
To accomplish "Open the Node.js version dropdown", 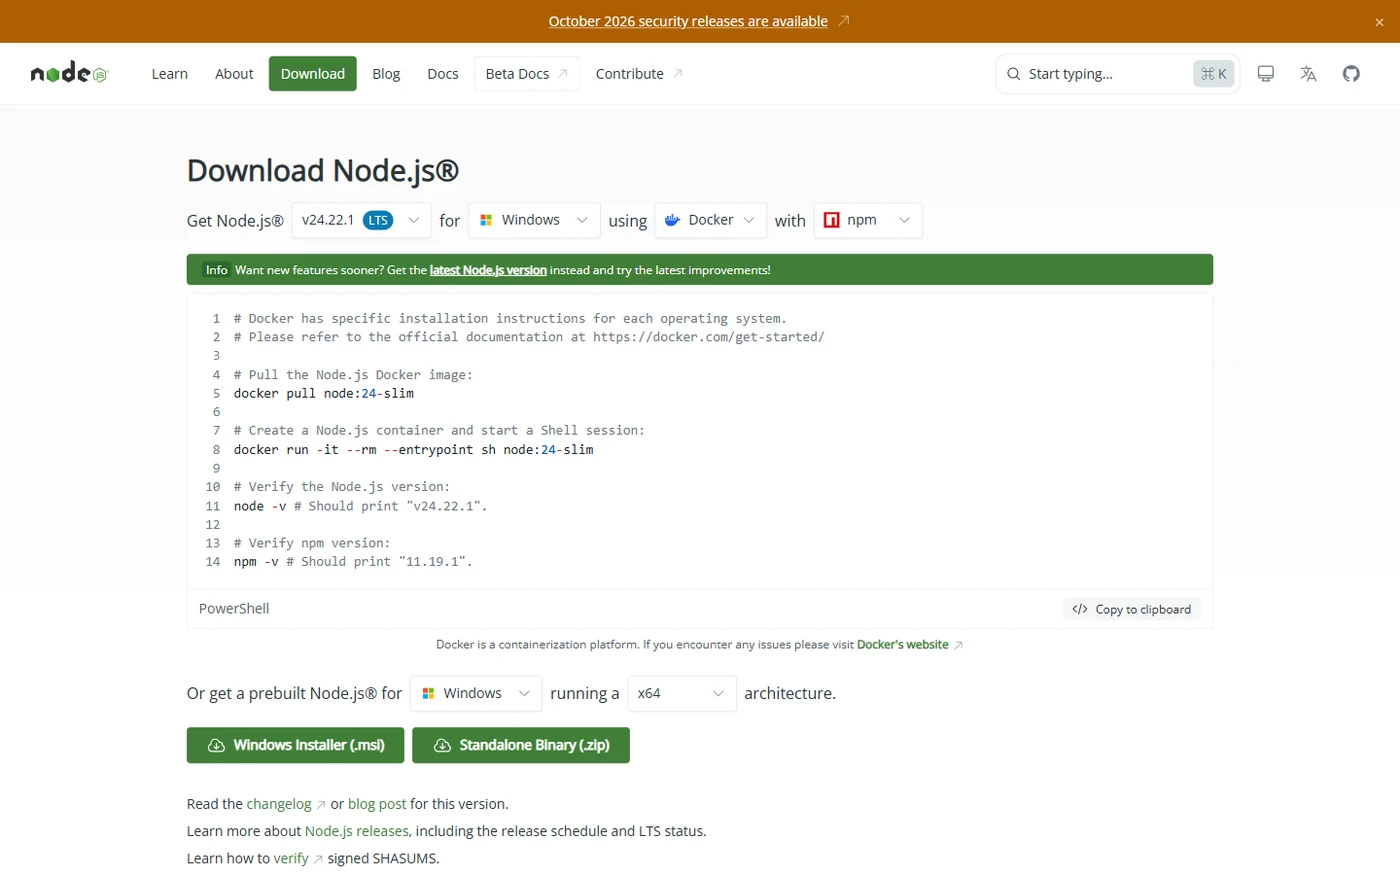I will coord(361,220).
